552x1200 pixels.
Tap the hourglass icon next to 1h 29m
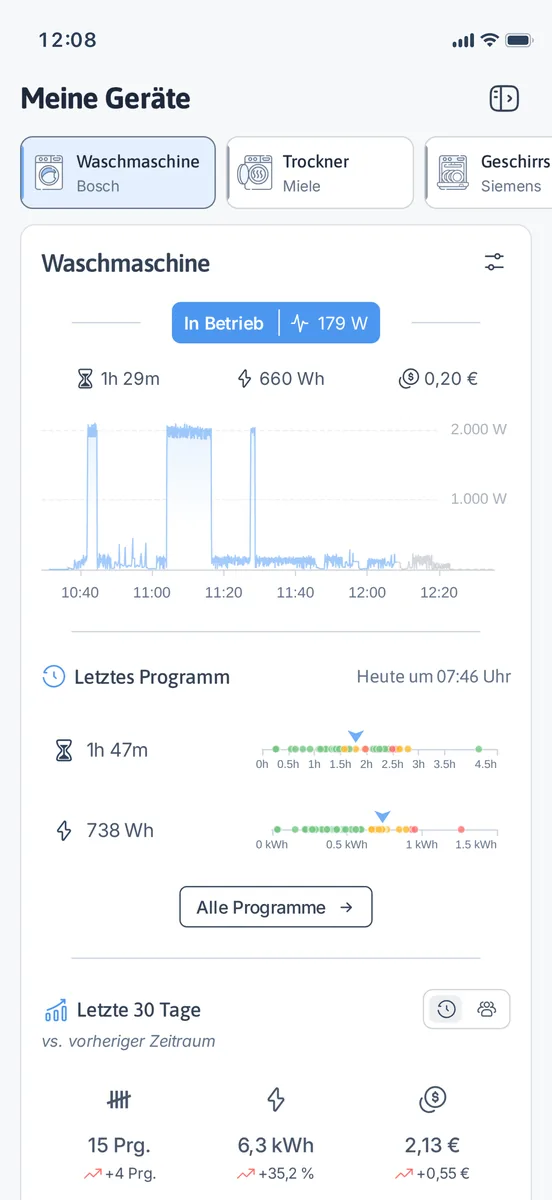click(x=85, y=379)
